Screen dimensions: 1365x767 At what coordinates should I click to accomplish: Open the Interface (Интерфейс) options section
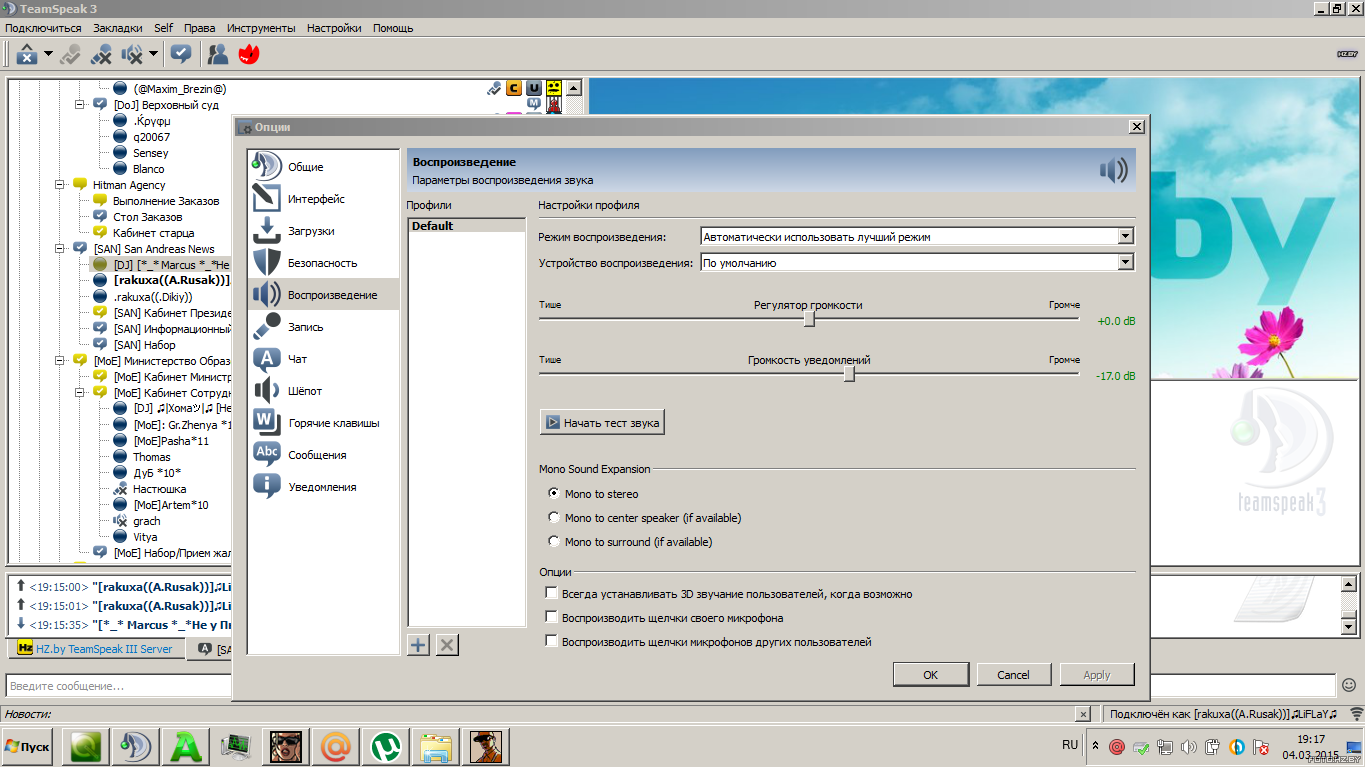(x=323, y=199)
